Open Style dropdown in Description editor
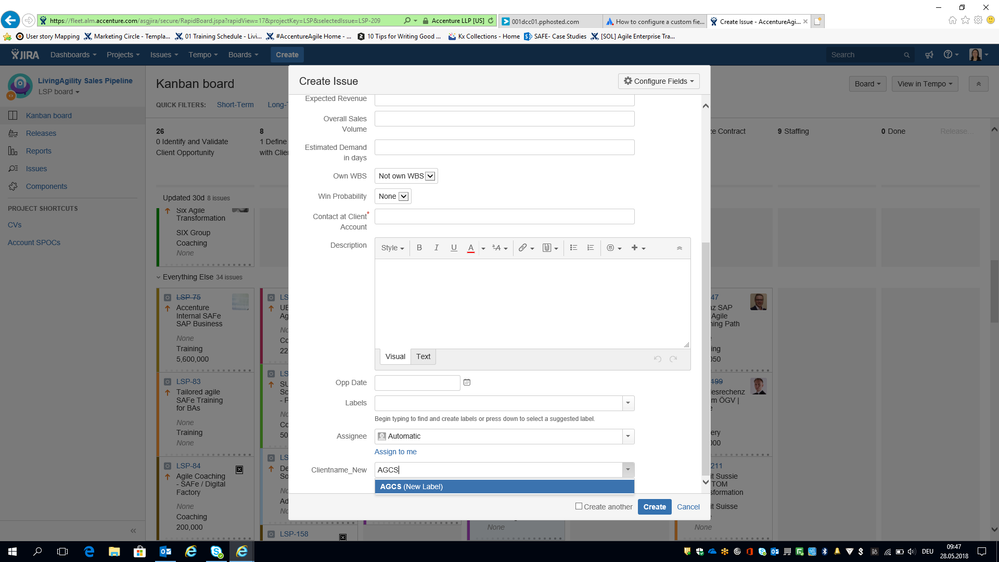The height and width of the screenshot is (562, 999). coord(392,248)
